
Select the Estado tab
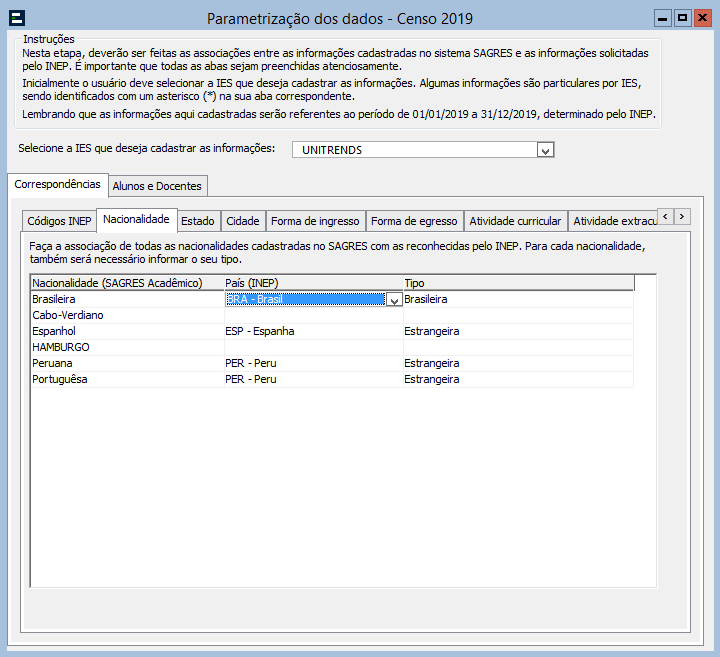coord(197,221)
